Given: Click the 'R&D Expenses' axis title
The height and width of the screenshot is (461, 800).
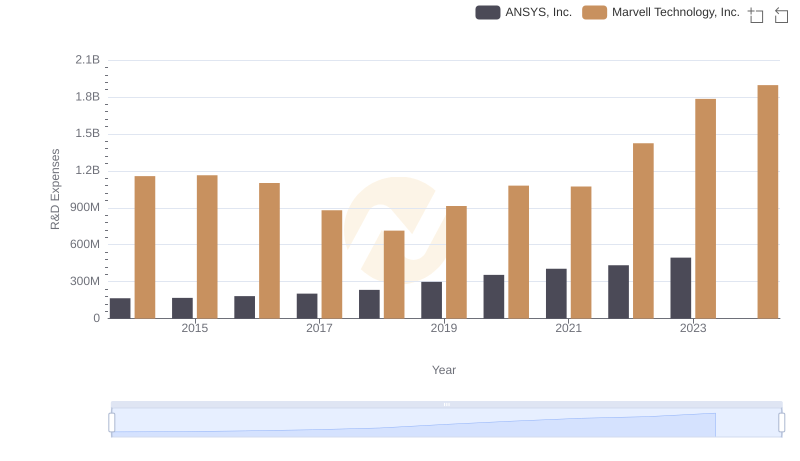Looking at the screenshot, I should pos(55,189).
